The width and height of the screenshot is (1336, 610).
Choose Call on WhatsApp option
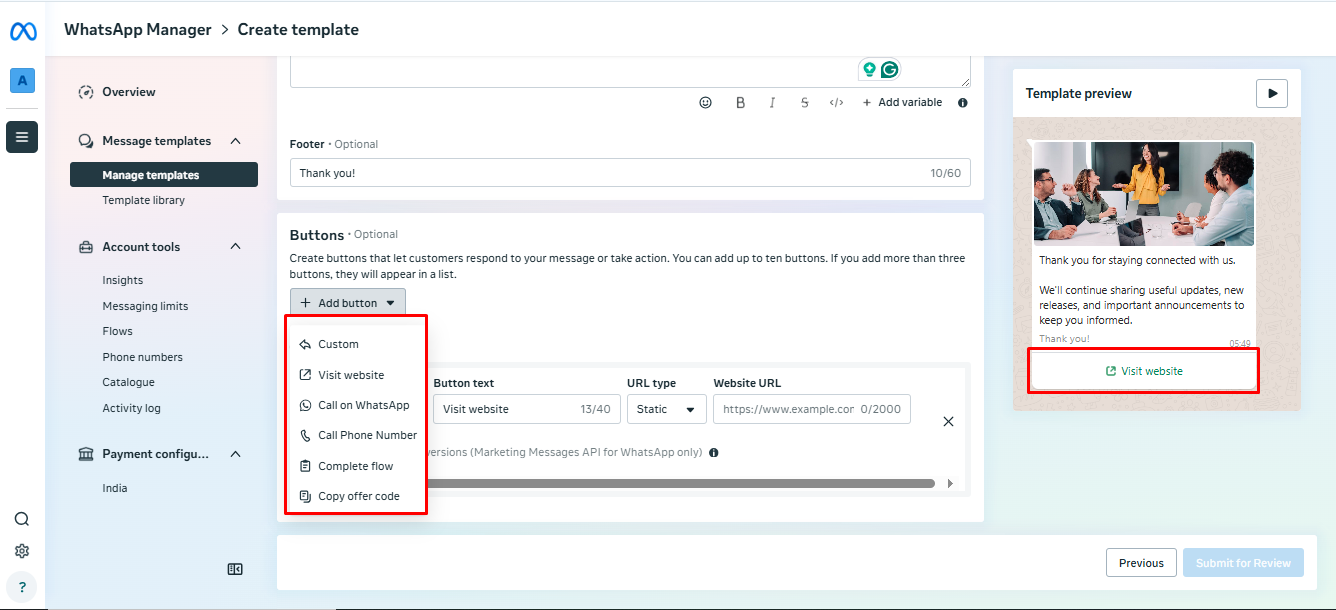[356, 405]
